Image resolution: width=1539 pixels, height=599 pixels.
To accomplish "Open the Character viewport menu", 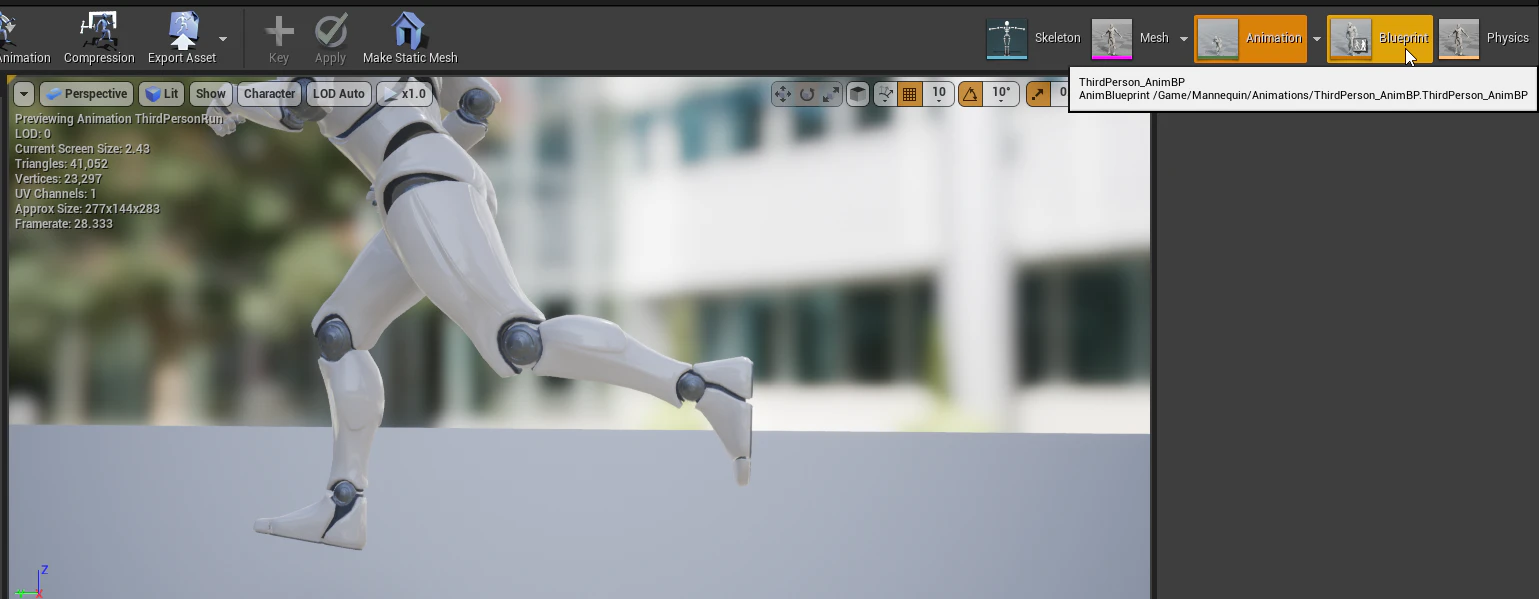I will coord(270,94).
